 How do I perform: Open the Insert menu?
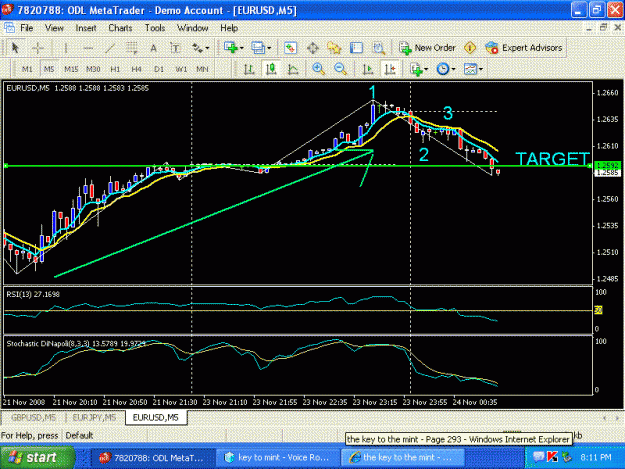(86, 28)
